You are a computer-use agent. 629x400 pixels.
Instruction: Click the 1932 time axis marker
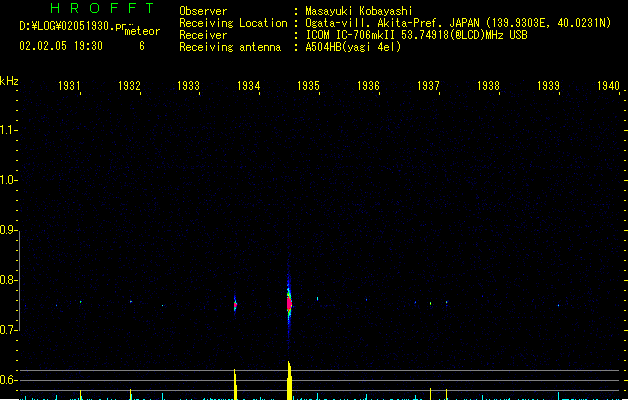click(x=129, y=86)
